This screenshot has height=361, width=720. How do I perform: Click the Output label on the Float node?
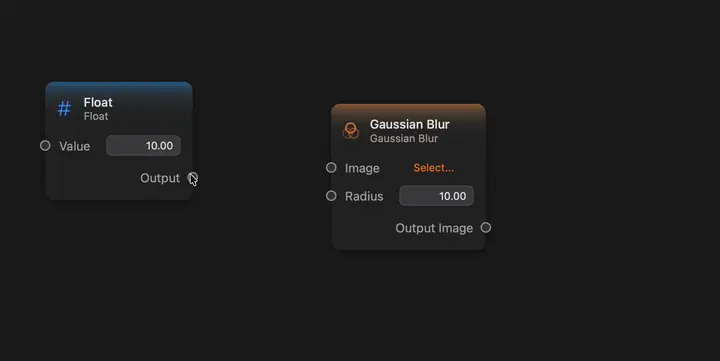click(160, 178)
